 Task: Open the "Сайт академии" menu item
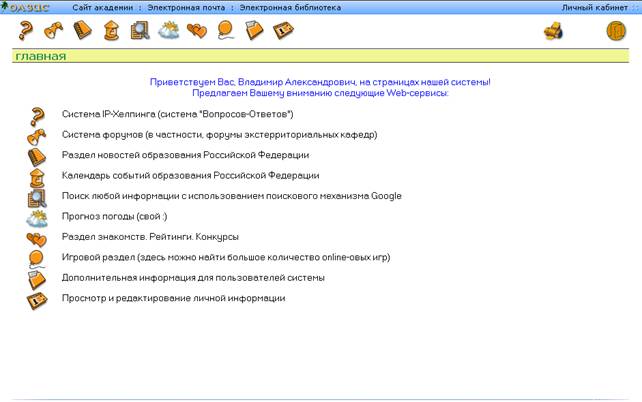(104, 7)
